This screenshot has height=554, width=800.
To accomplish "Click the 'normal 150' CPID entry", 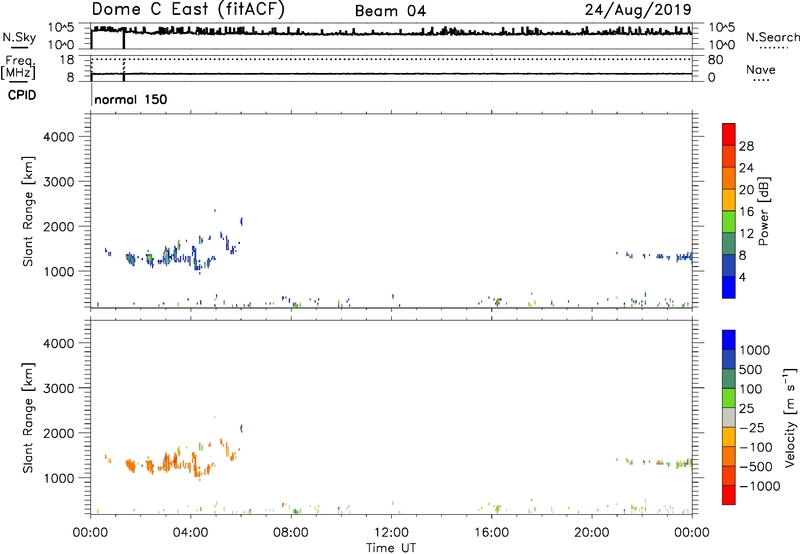I will tap(131, 99).
